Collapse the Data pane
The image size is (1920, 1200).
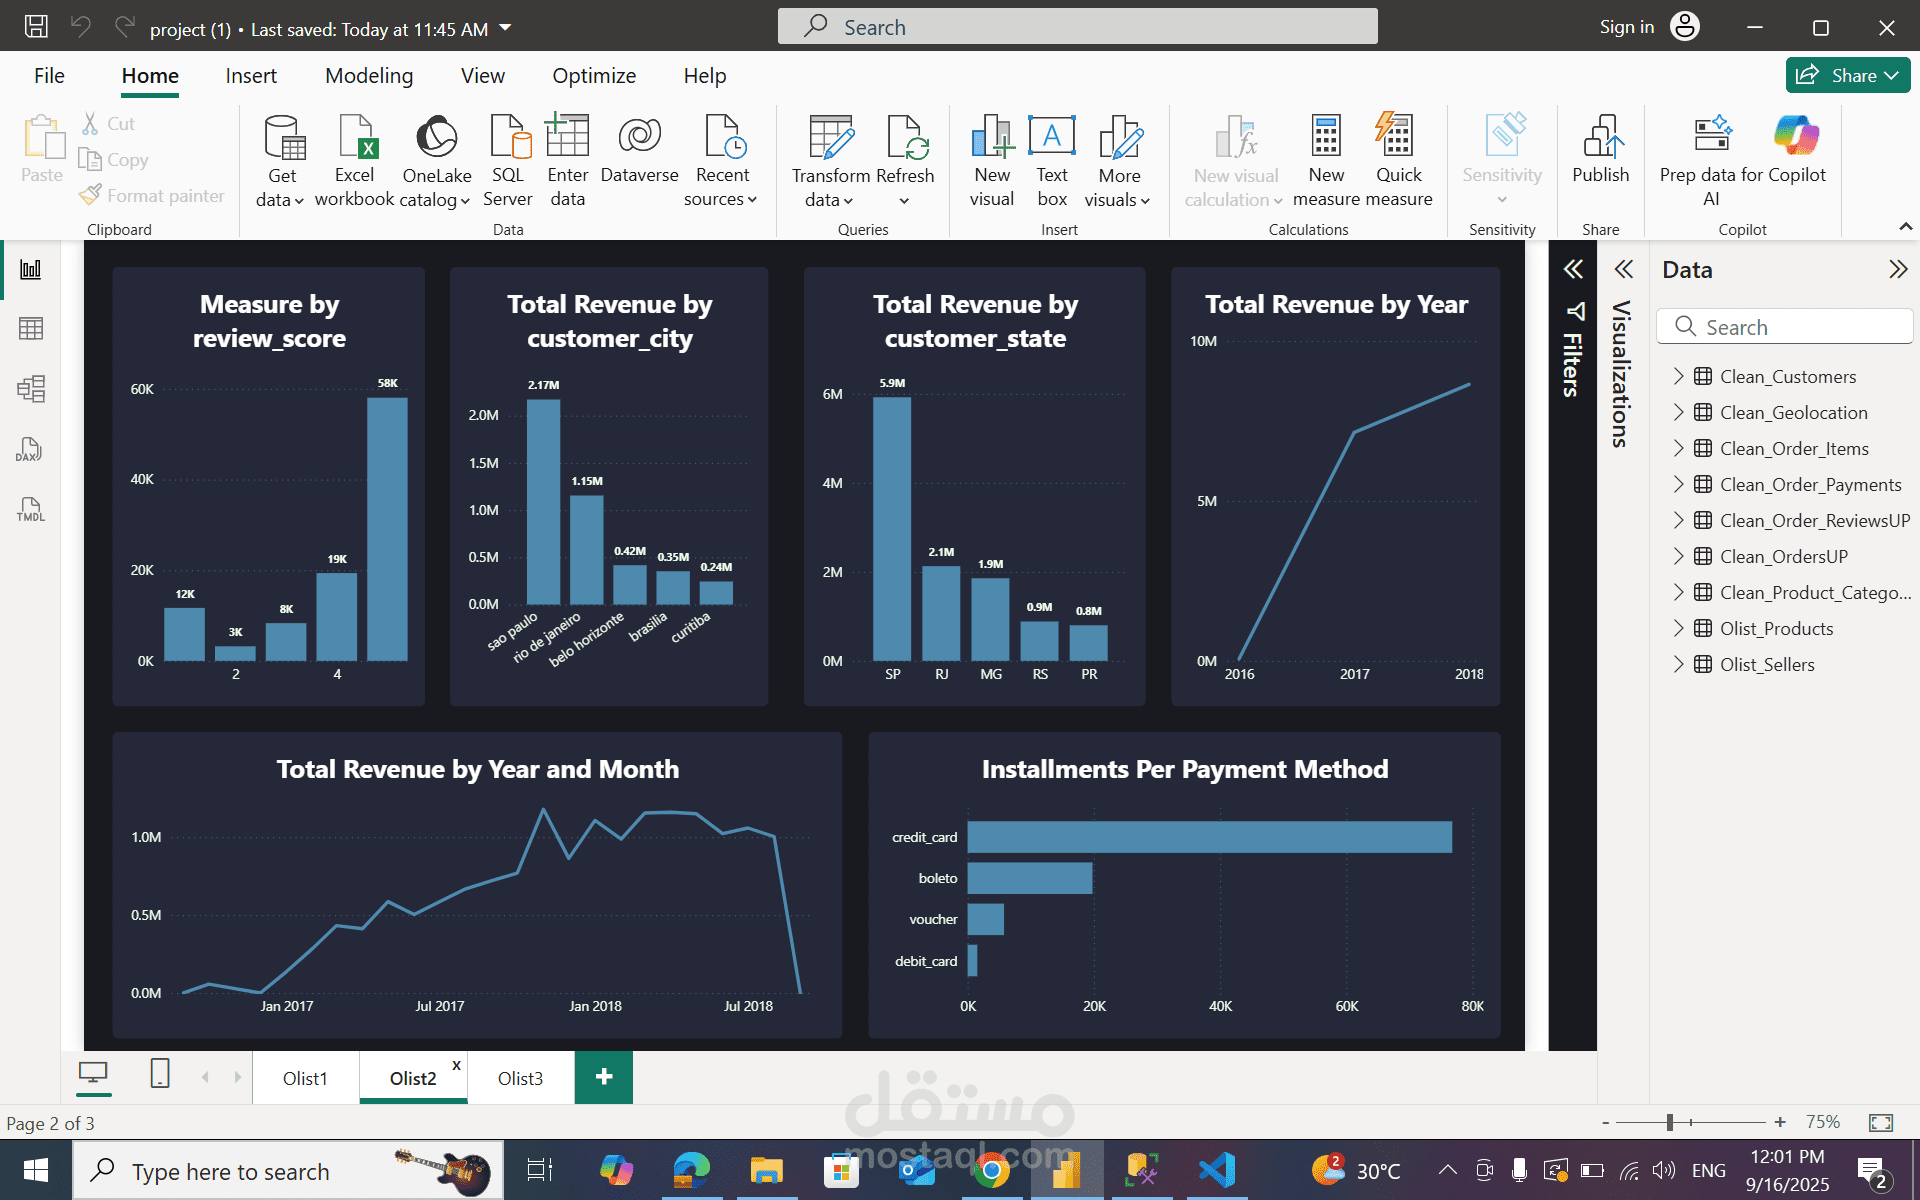1898,269
